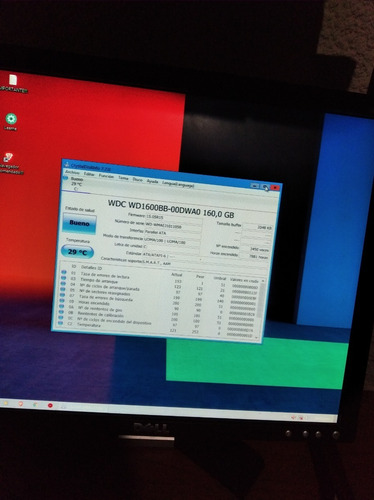This screenshot has height=500, width=374.
Task: Click the solid red circle taskbar icon
Action: [50, 405]
